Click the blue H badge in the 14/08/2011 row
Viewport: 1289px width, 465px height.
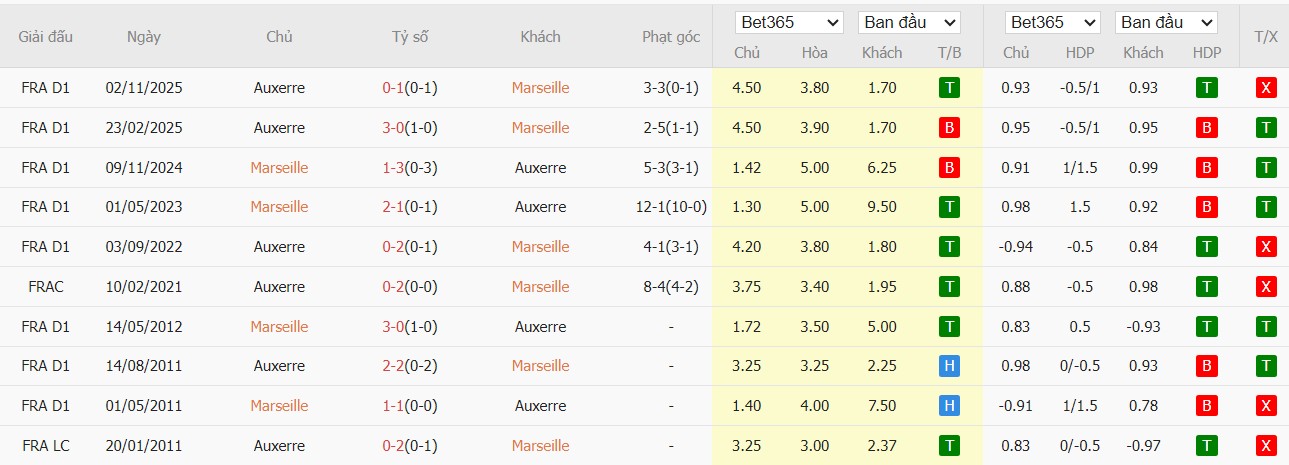point(949,366)
